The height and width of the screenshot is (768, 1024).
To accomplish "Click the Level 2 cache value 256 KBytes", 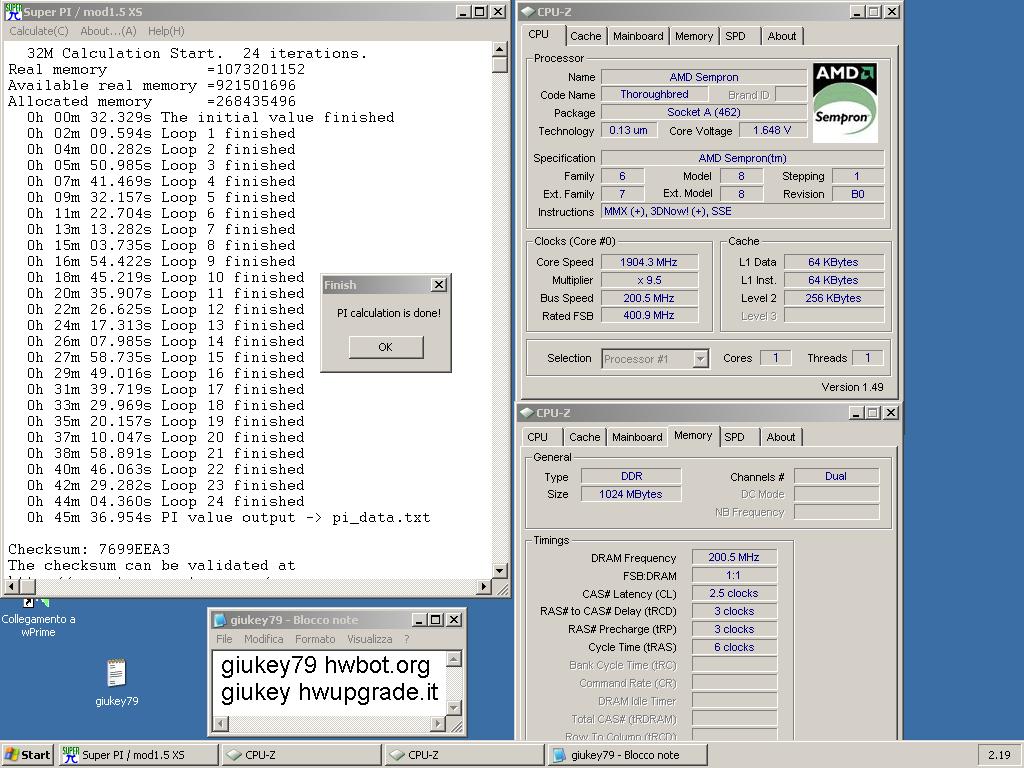I will click(833, 298).
